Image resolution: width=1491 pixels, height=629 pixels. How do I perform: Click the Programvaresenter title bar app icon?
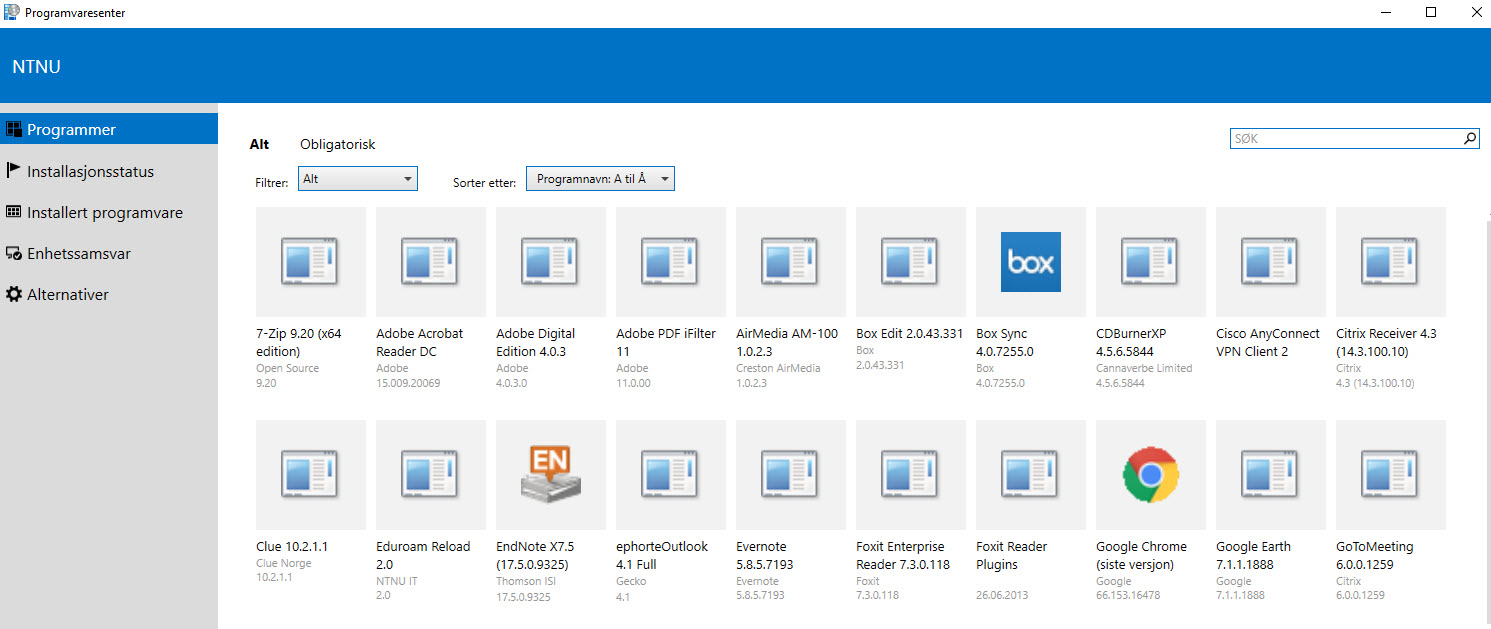(x=12, y=13)
